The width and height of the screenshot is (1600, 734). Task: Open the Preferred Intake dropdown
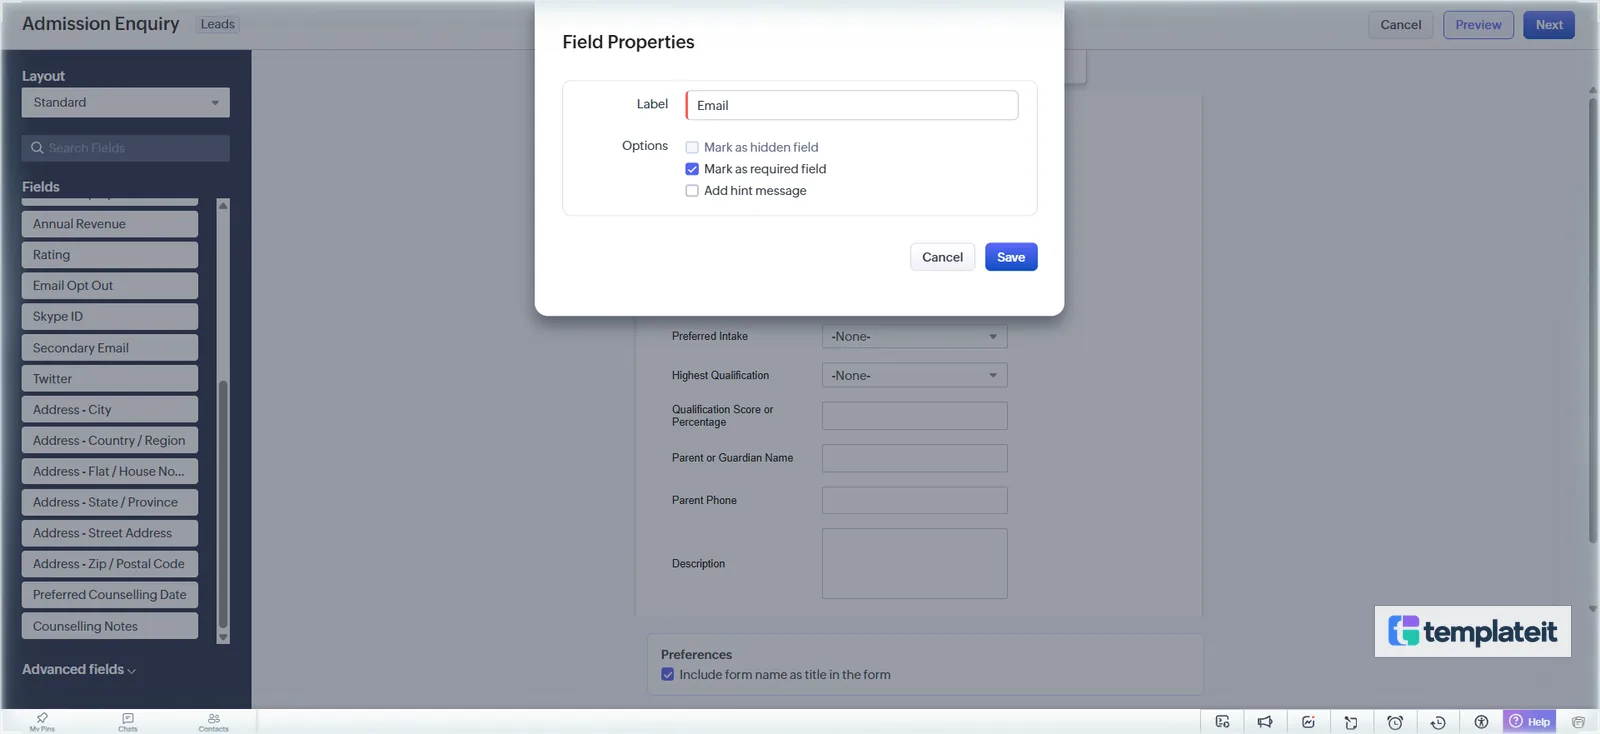click(914, 337)
